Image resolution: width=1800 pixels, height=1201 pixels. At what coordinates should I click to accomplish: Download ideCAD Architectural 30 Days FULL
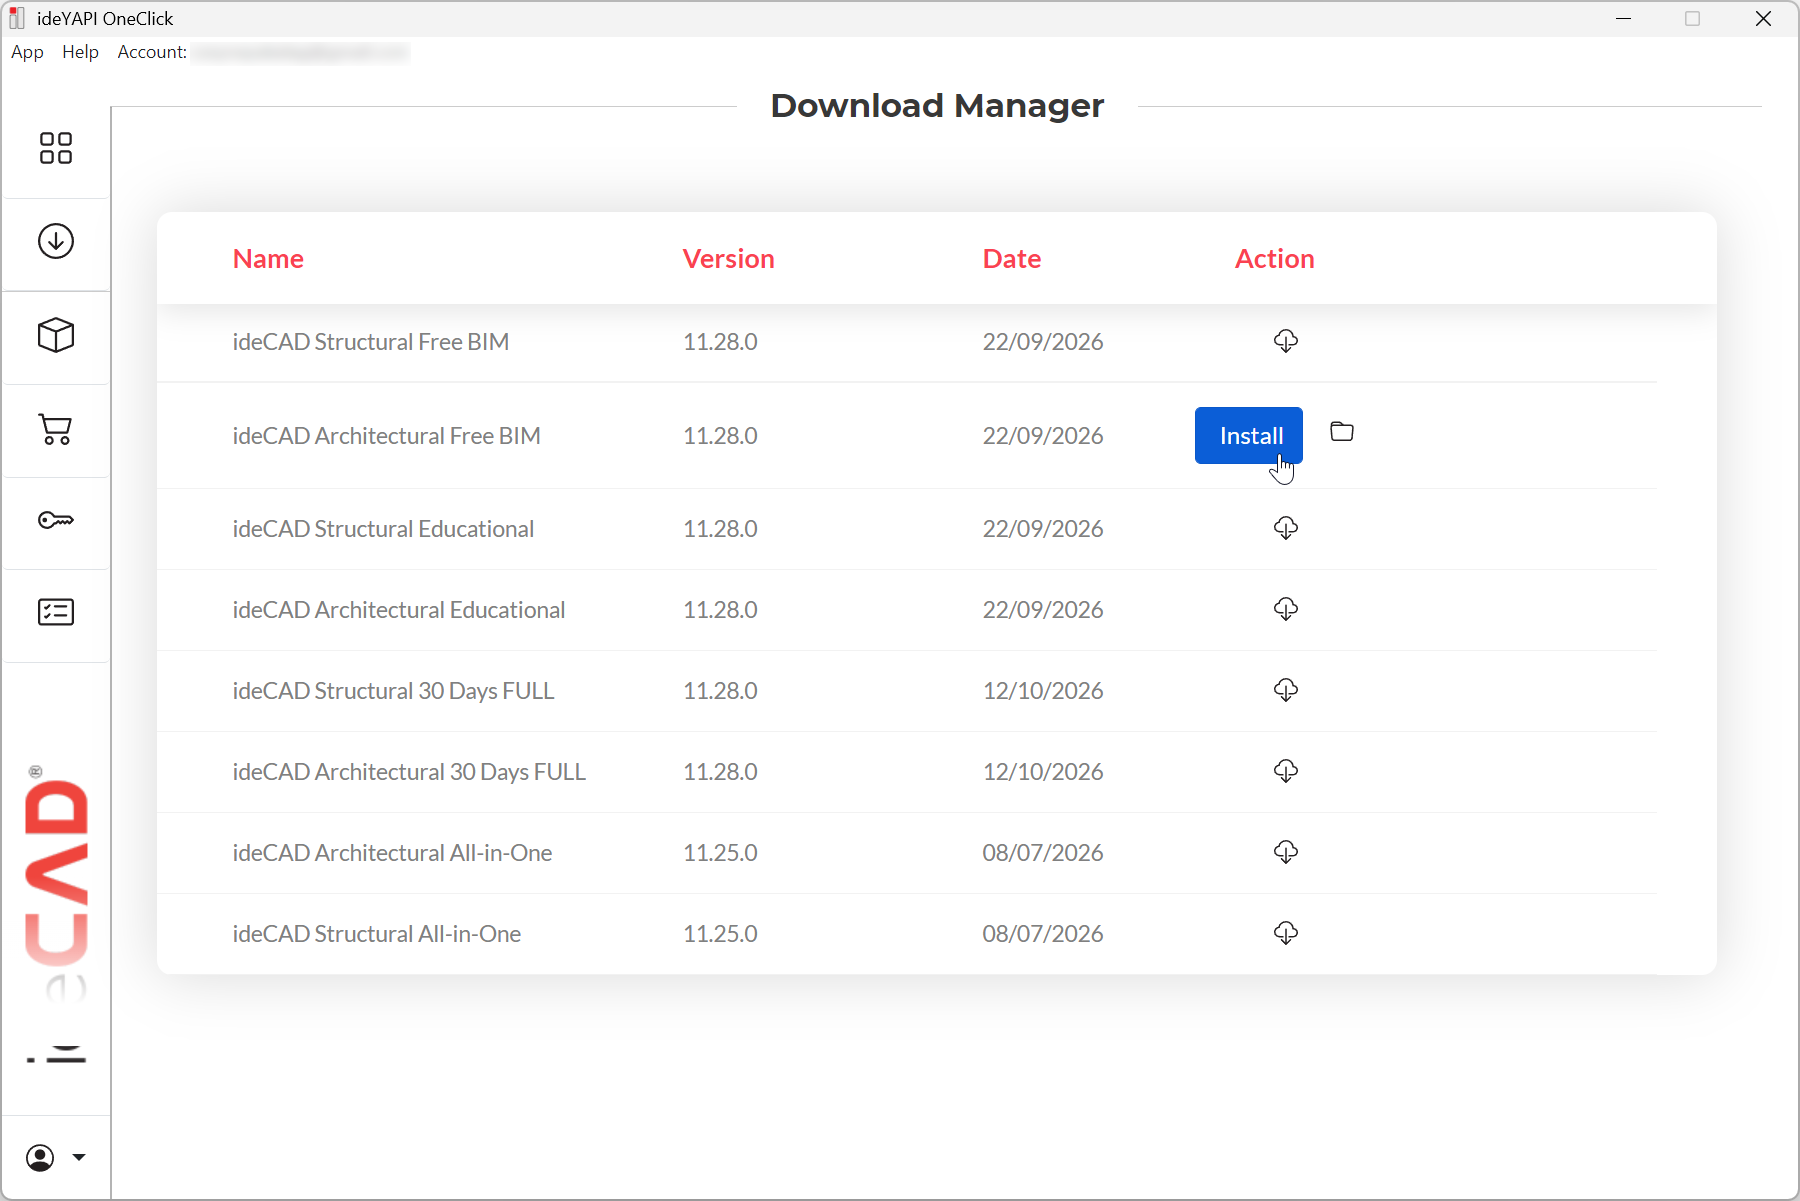[1286, 771]
